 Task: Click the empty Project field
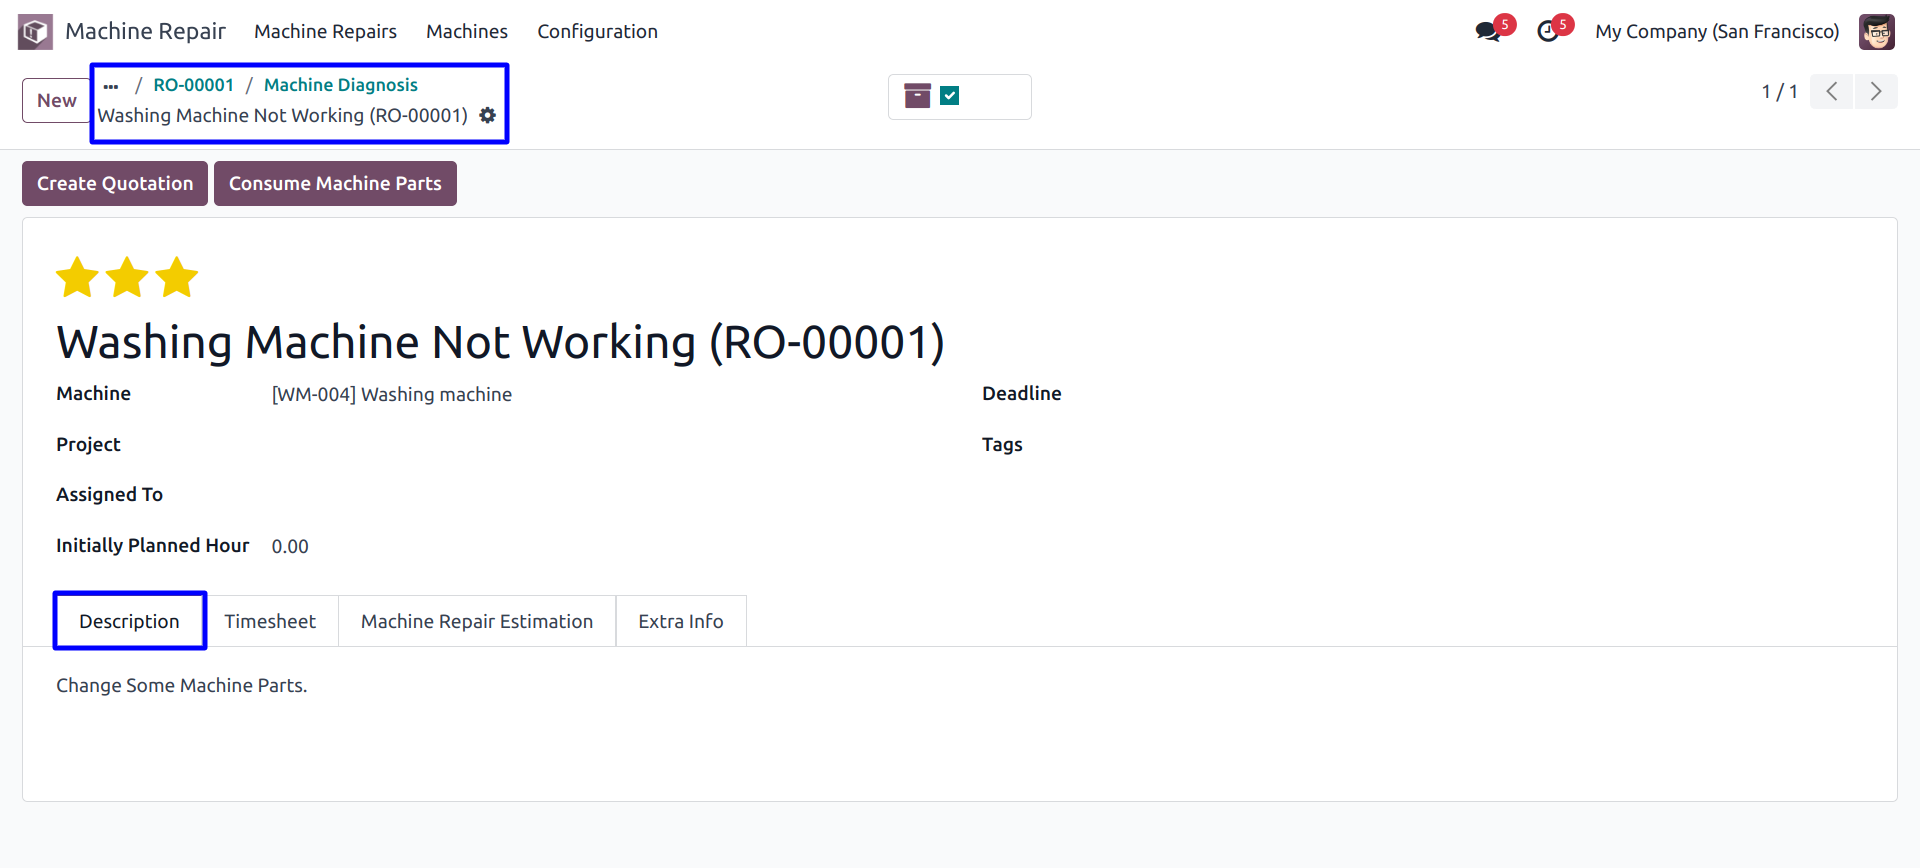[x=600, y=445]
